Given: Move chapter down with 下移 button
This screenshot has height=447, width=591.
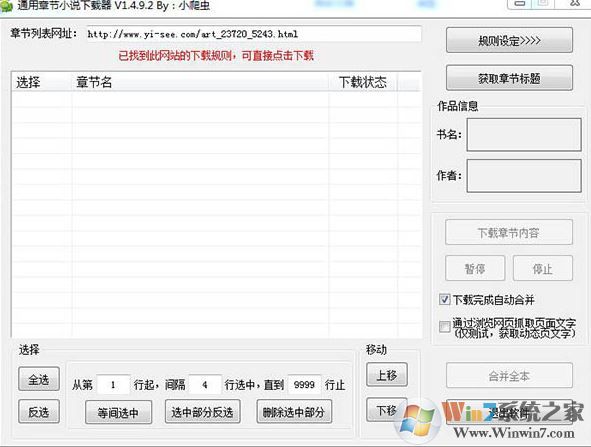Looking at the screenshot, I should point(387,410).
